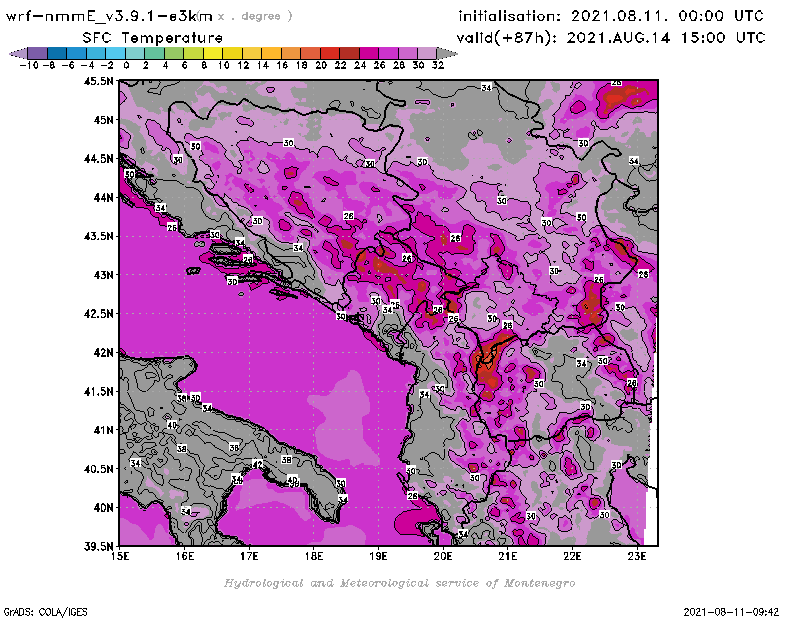Screen dimensions: 800x618
Task: Click the 42 contour label in southern Italy
Action: coord(258,465)
